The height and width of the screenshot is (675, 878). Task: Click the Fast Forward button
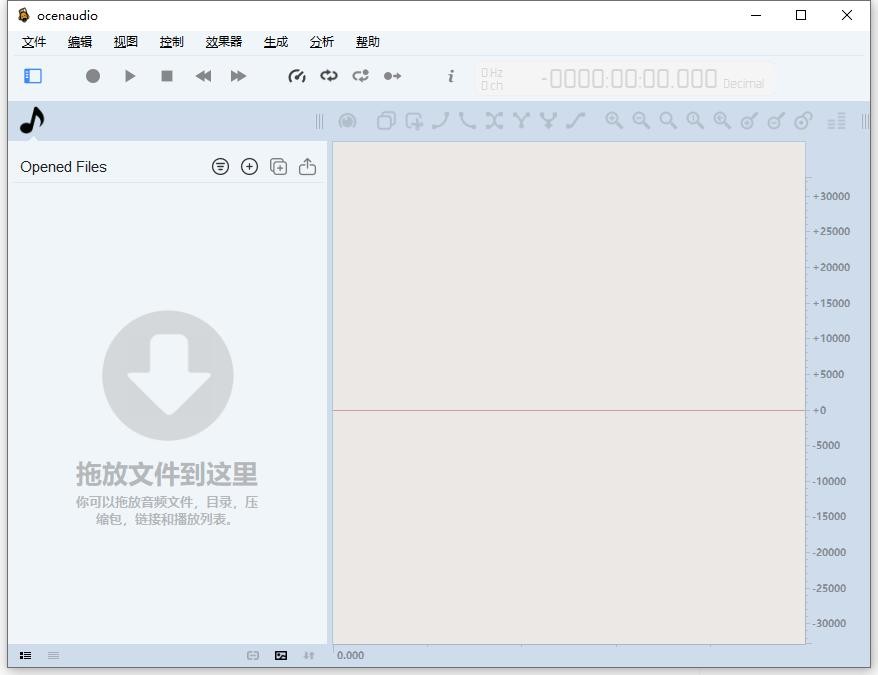(x=238, y=76)
